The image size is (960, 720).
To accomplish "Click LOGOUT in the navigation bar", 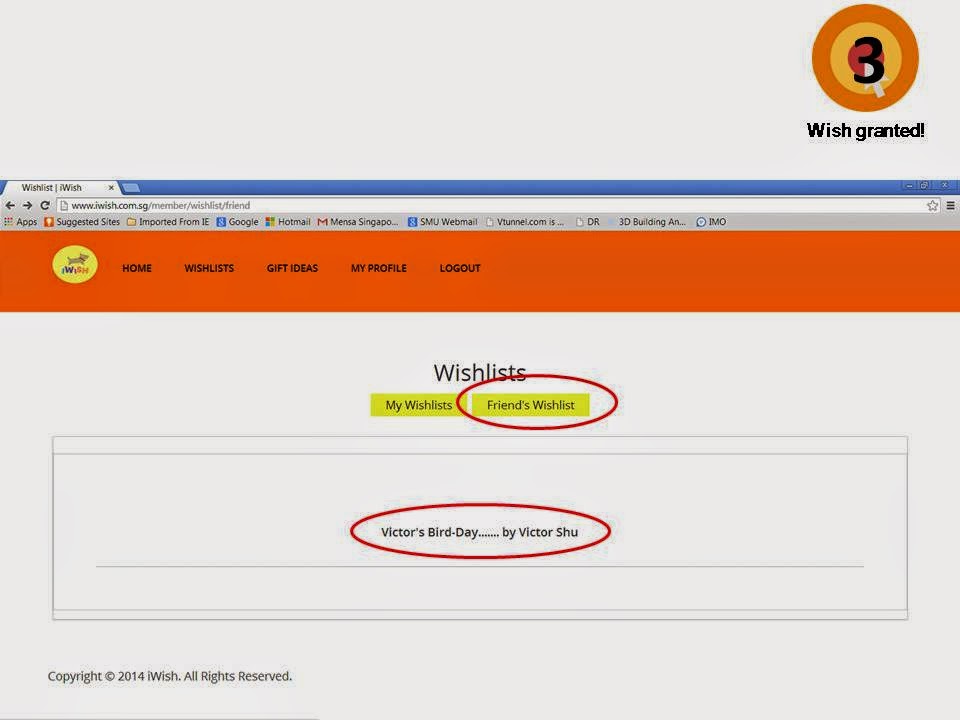I will point(460,268).
